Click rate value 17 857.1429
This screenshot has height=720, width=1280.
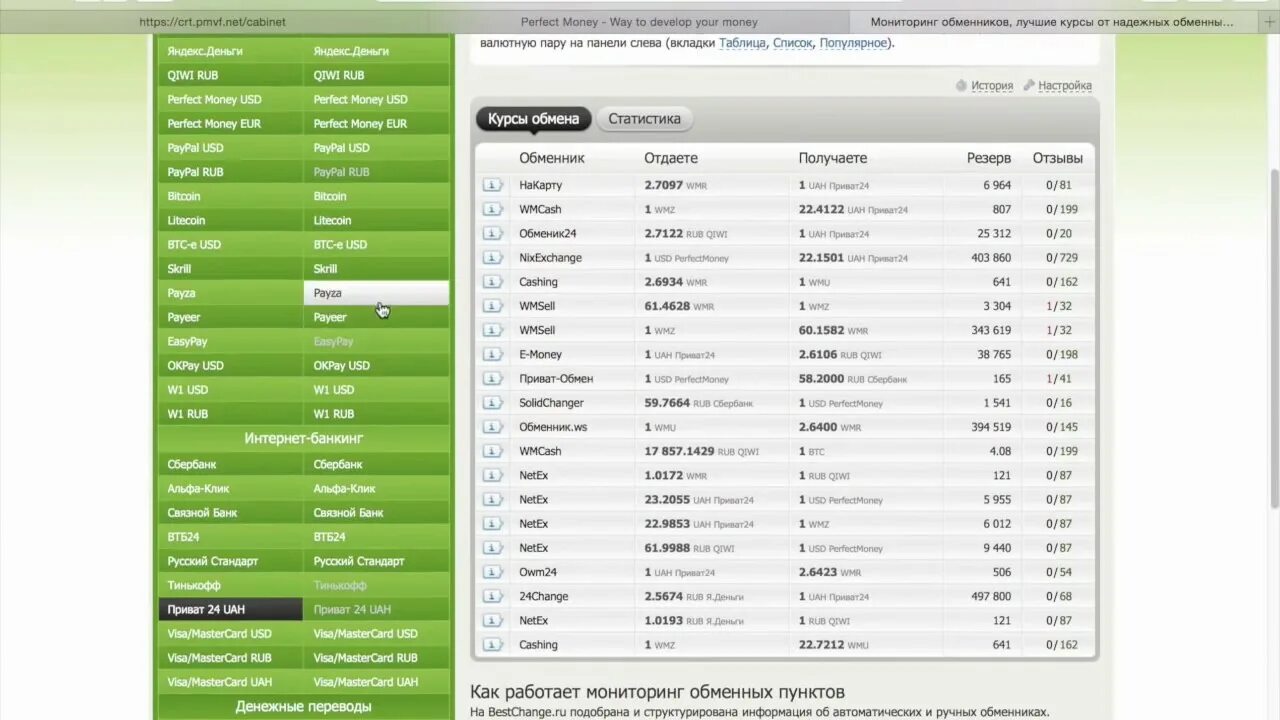[x=679, y=451]
